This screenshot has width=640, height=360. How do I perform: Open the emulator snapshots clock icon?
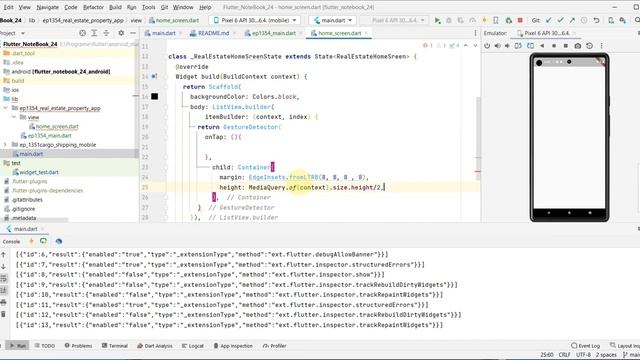point(589,46)
